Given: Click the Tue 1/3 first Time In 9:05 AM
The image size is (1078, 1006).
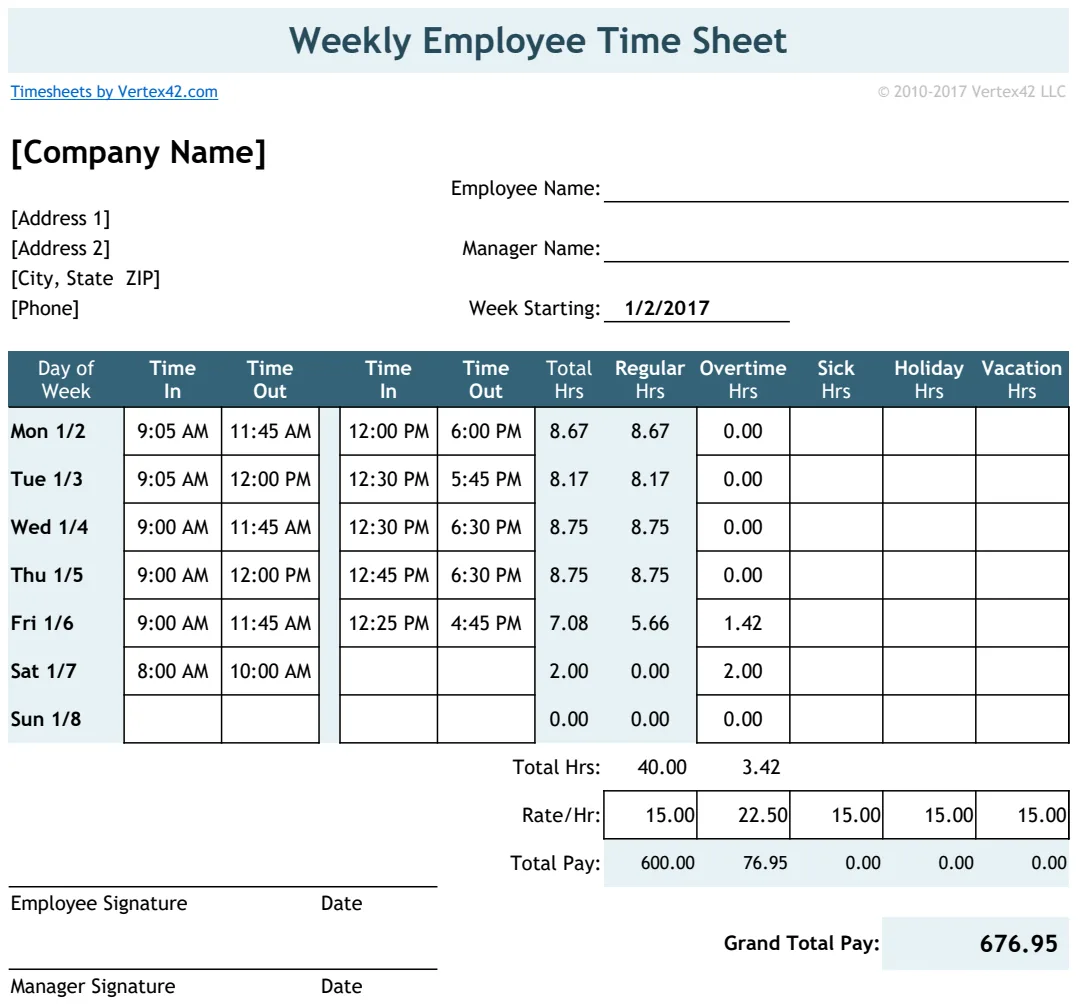Looking at the screenshot, I should click(x=173, y=479).
